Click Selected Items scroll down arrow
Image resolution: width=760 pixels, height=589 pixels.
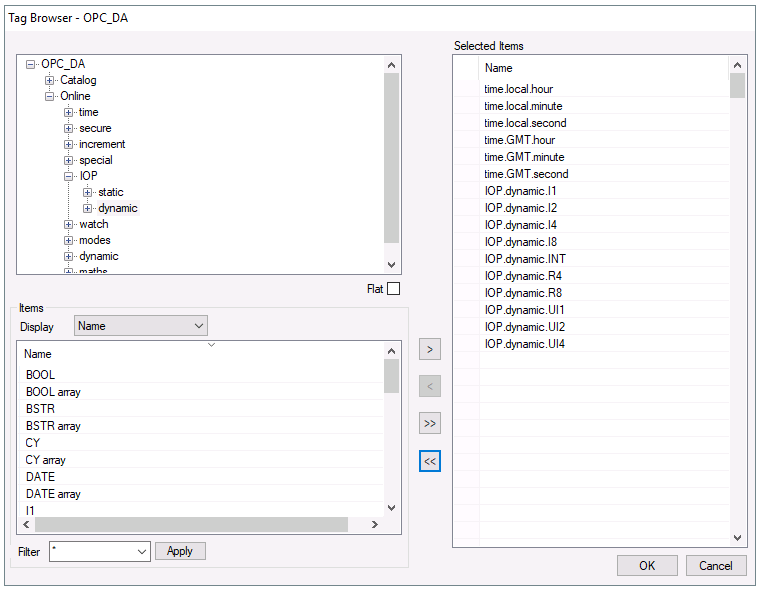737,538
